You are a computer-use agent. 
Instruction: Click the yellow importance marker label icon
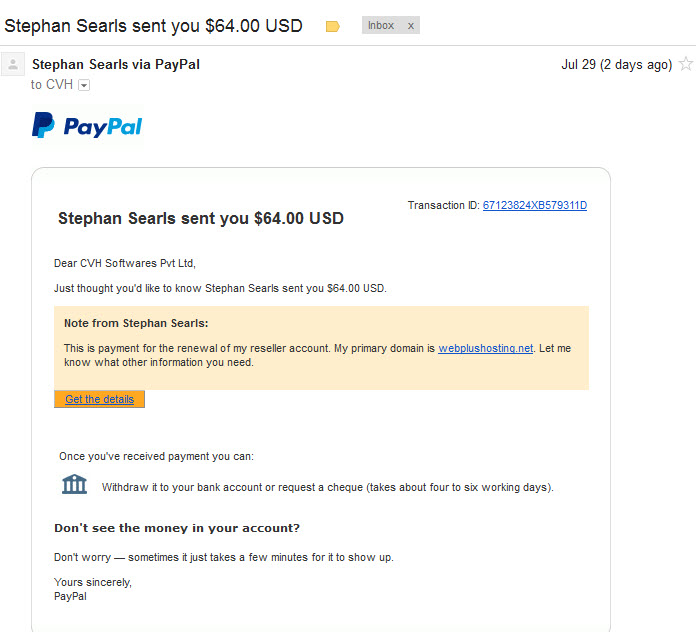(332, 27)
